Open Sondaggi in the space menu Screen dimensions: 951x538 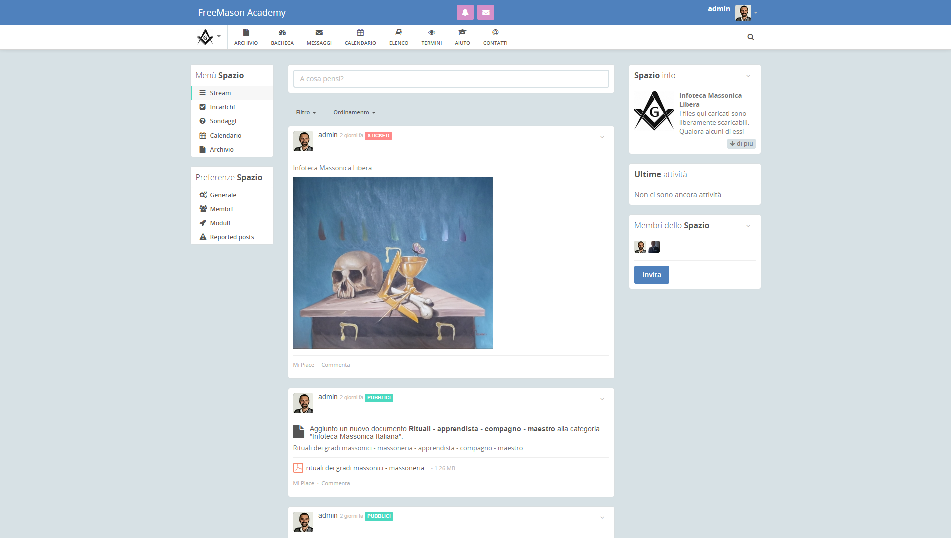point(232,121)
